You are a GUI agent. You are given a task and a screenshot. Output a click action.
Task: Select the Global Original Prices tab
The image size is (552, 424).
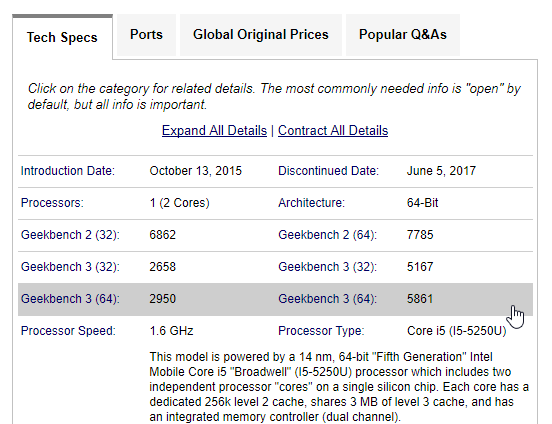coord(261,35)
